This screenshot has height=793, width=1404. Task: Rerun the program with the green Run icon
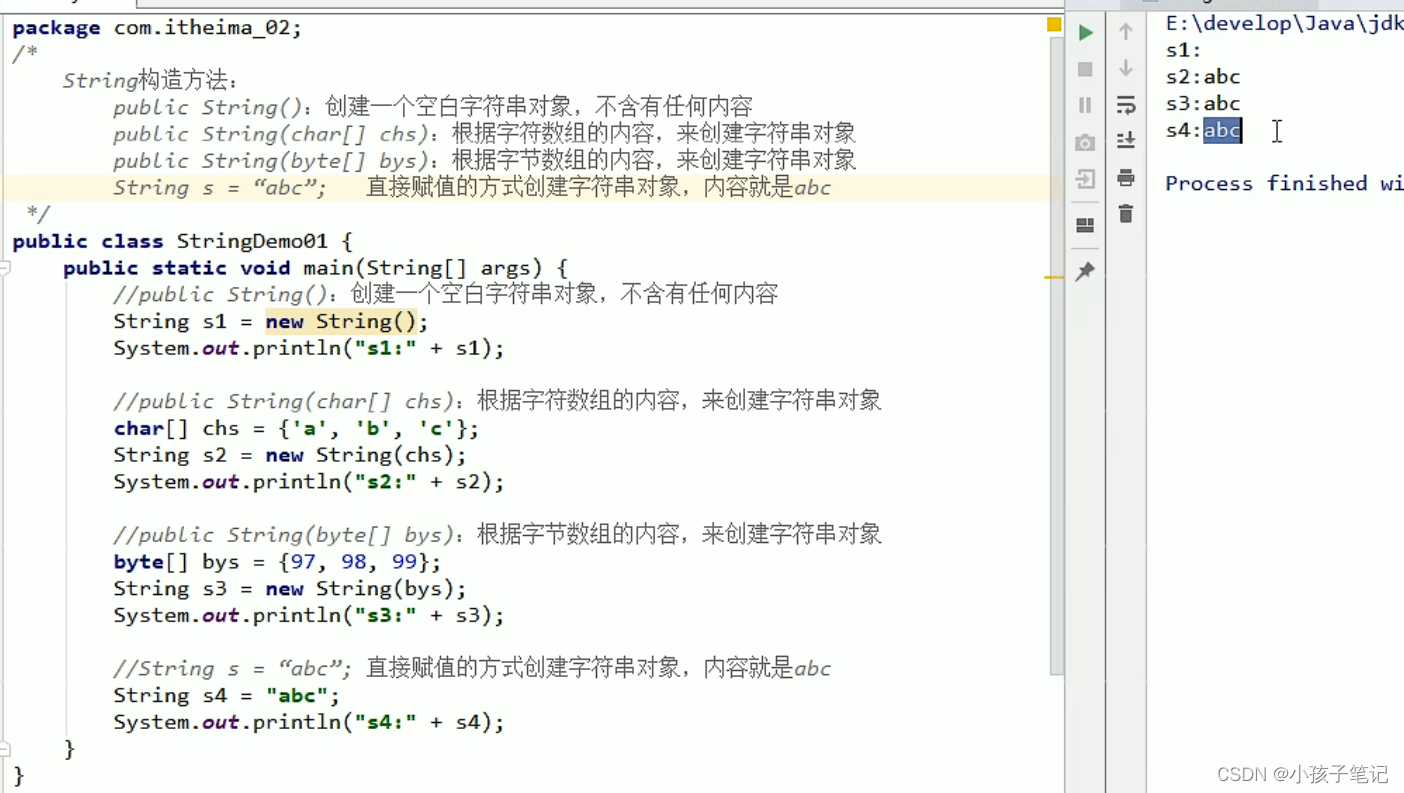click(1085, 33)
